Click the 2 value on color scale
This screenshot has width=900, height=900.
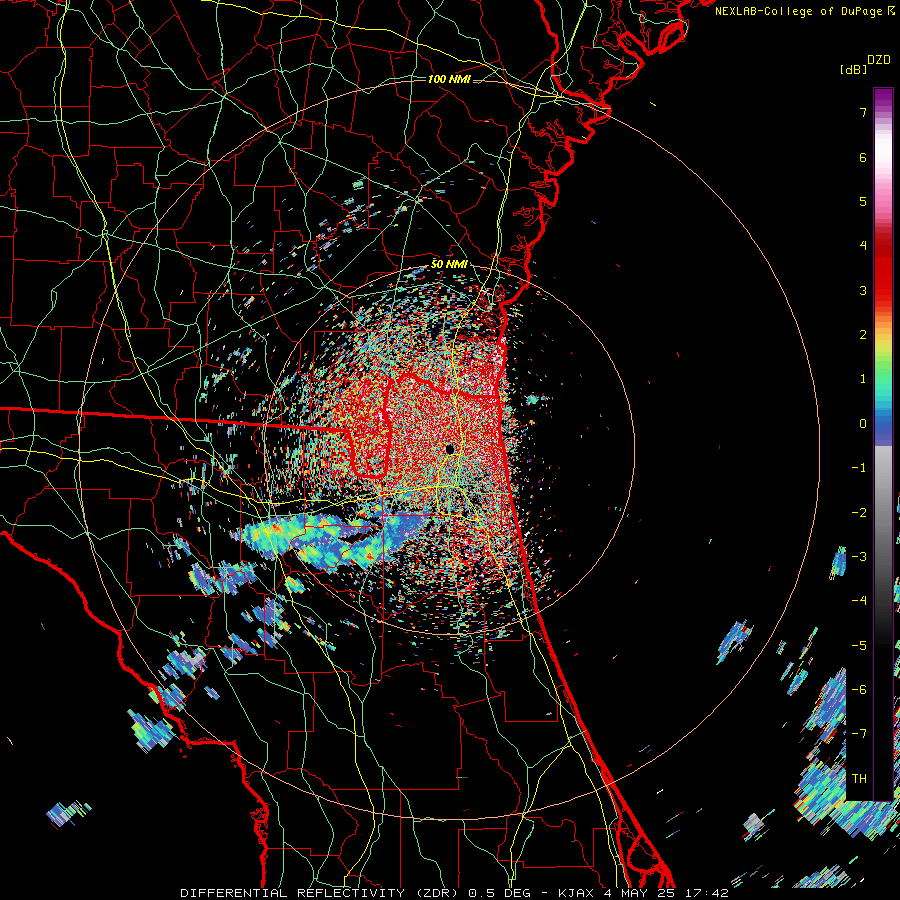click(863, 335)
